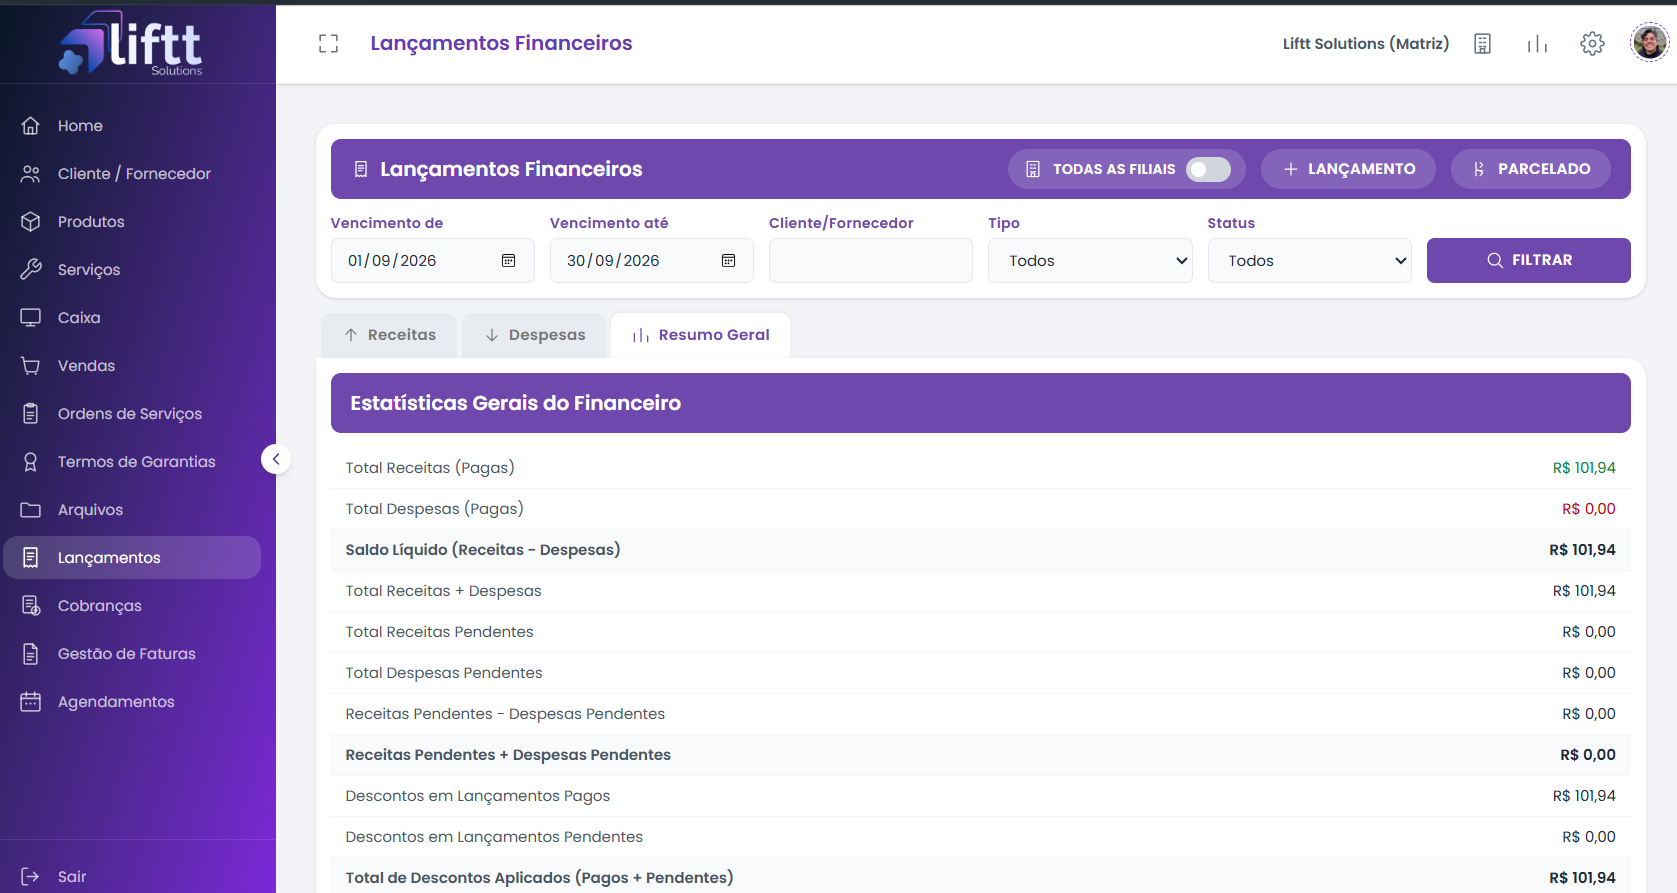Switch to the Receitas tab

click(x=389, y=335)
